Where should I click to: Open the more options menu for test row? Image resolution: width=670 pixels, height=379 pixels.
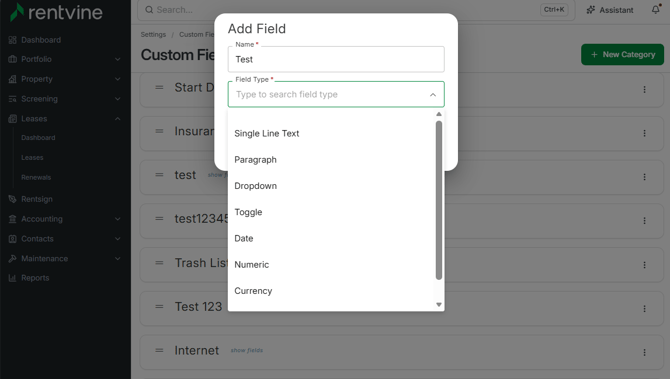coord(644,177)
